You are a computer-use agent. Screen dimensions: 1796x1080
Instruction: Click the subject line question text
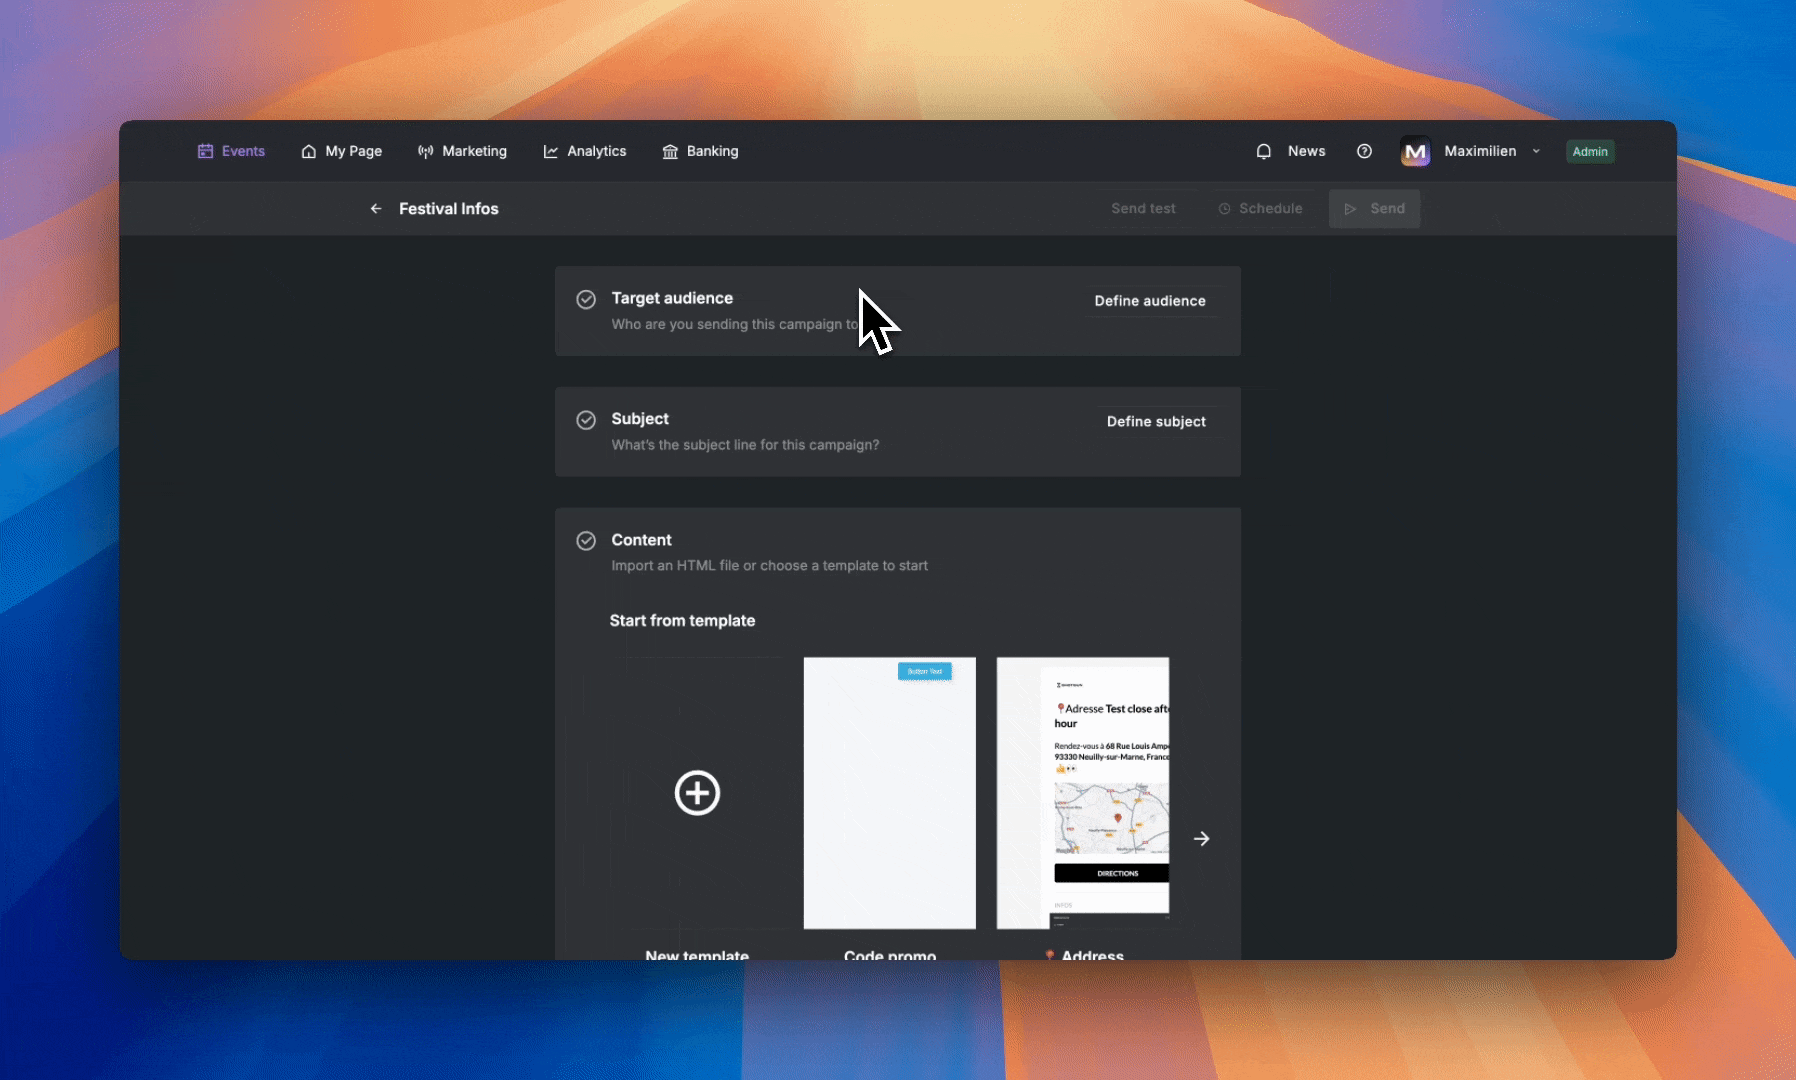click(x=745, y=445)
